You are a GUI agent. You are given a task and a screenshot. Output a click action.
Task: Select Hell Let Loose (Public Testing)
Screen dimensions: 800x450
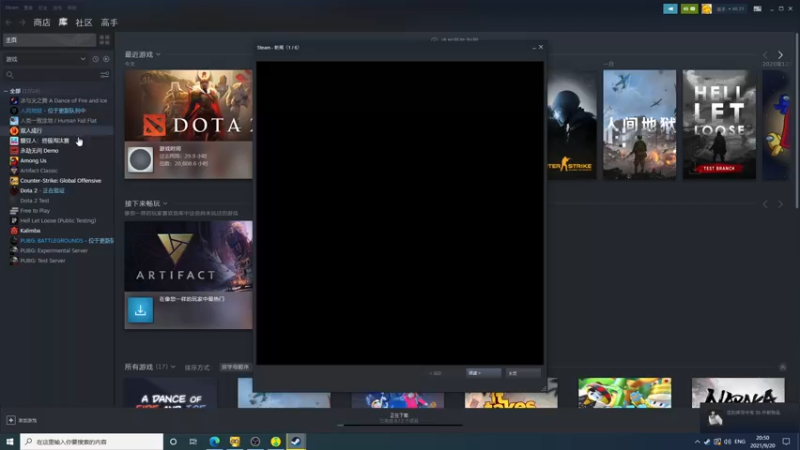tap(58, 220)
